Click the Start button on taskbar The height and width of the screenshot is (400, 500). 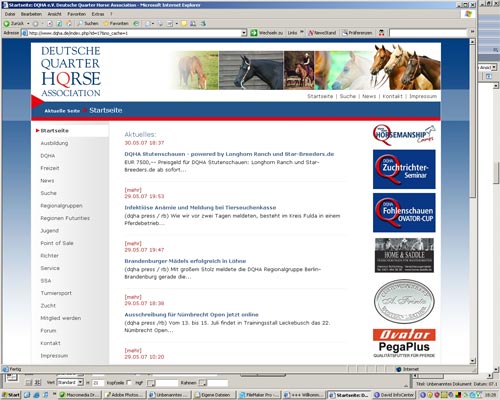pyautogui.click(x=11, y=395)
